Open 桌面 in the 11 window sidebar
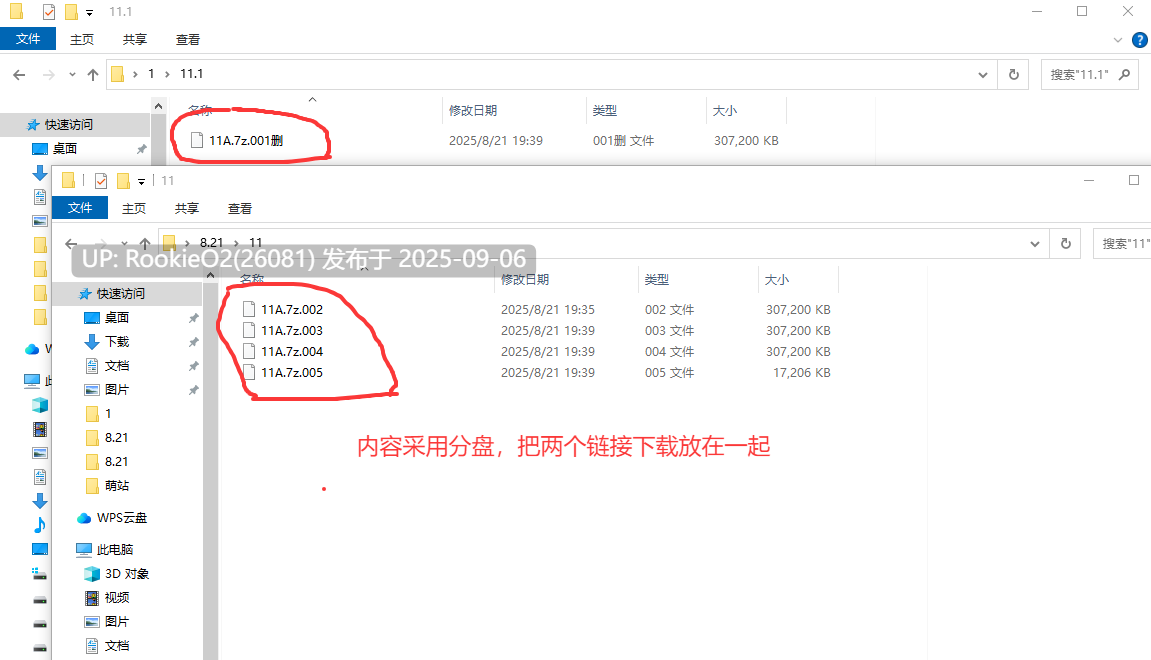This screenshot has height=660, width=1151. click(117, 318)
